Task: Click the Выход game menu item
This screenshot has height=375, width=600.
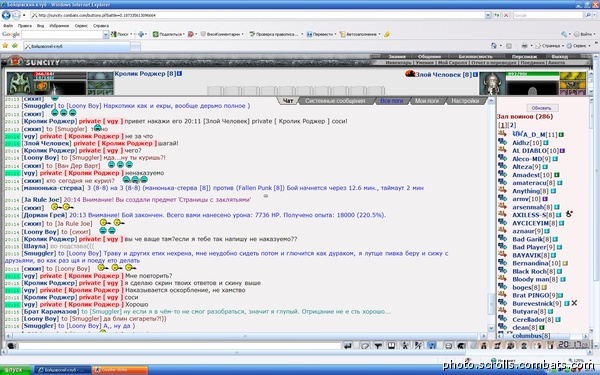Action: click(560, 57)
